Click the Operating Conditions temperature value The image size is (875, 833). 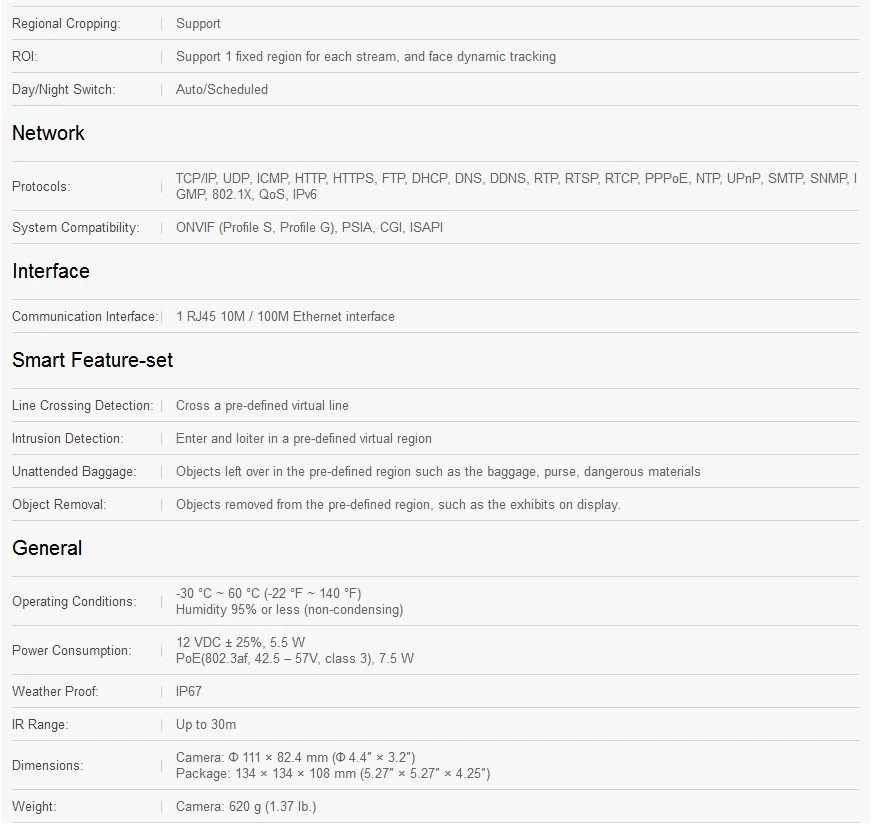(268, 594)
